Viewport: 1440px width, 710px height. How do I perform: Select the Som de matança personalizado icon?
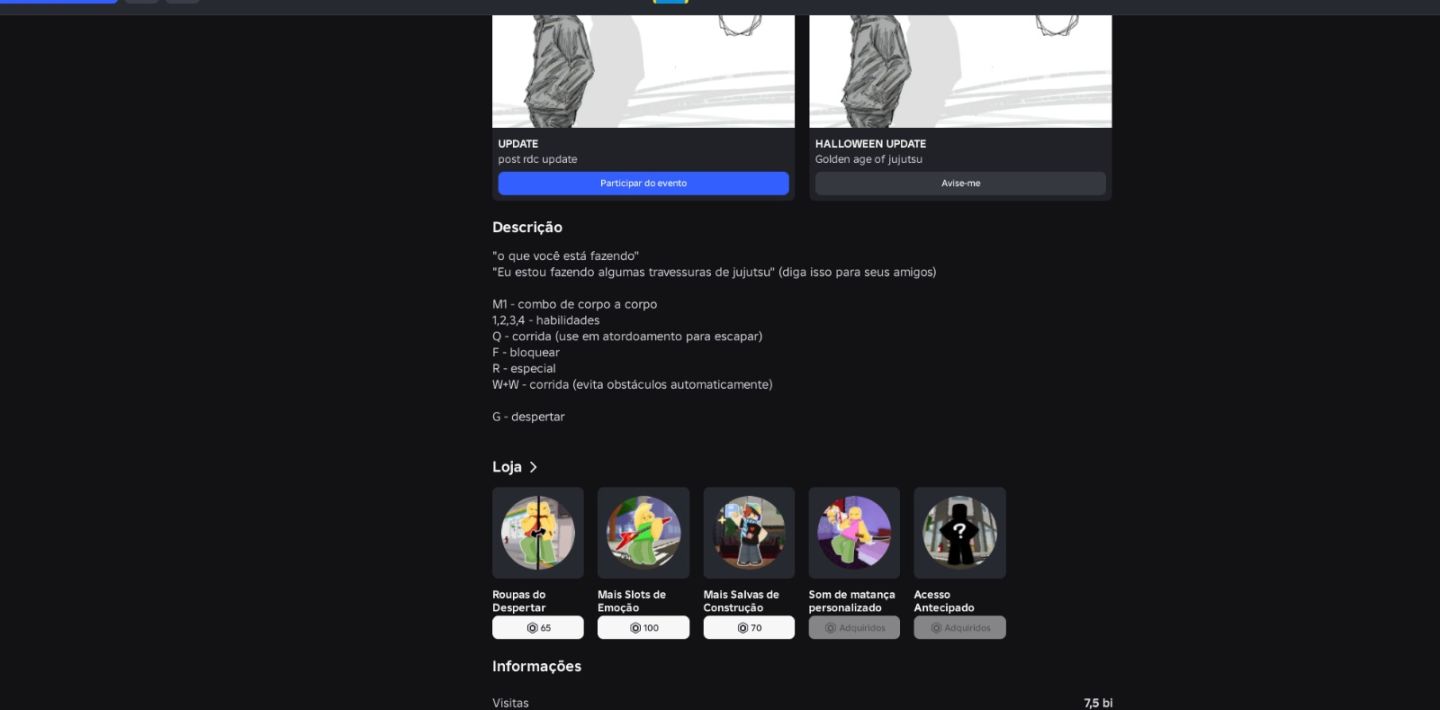tap(854, 533)
